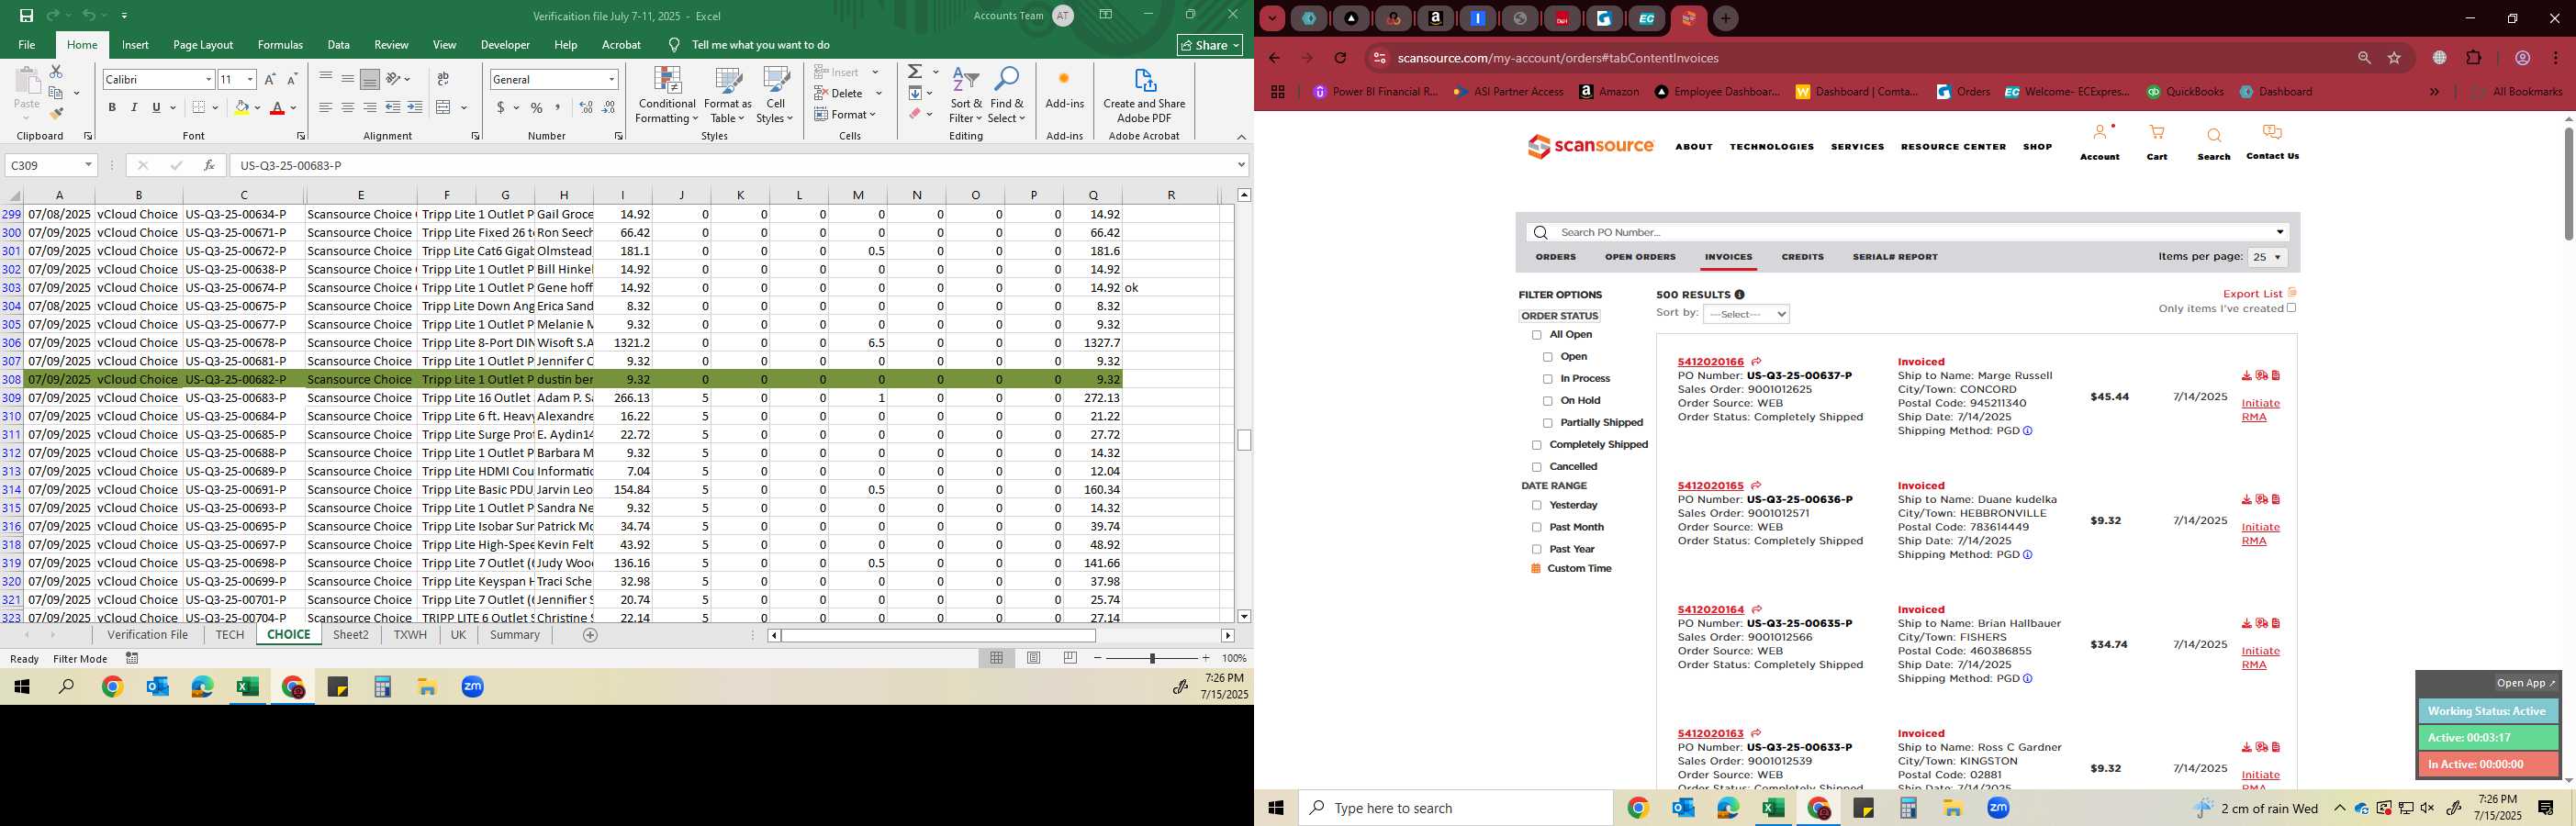Viewport: 2576px width, 826px height.
Task: Apply Comma Style in Number group
Action: coord(558,108)
